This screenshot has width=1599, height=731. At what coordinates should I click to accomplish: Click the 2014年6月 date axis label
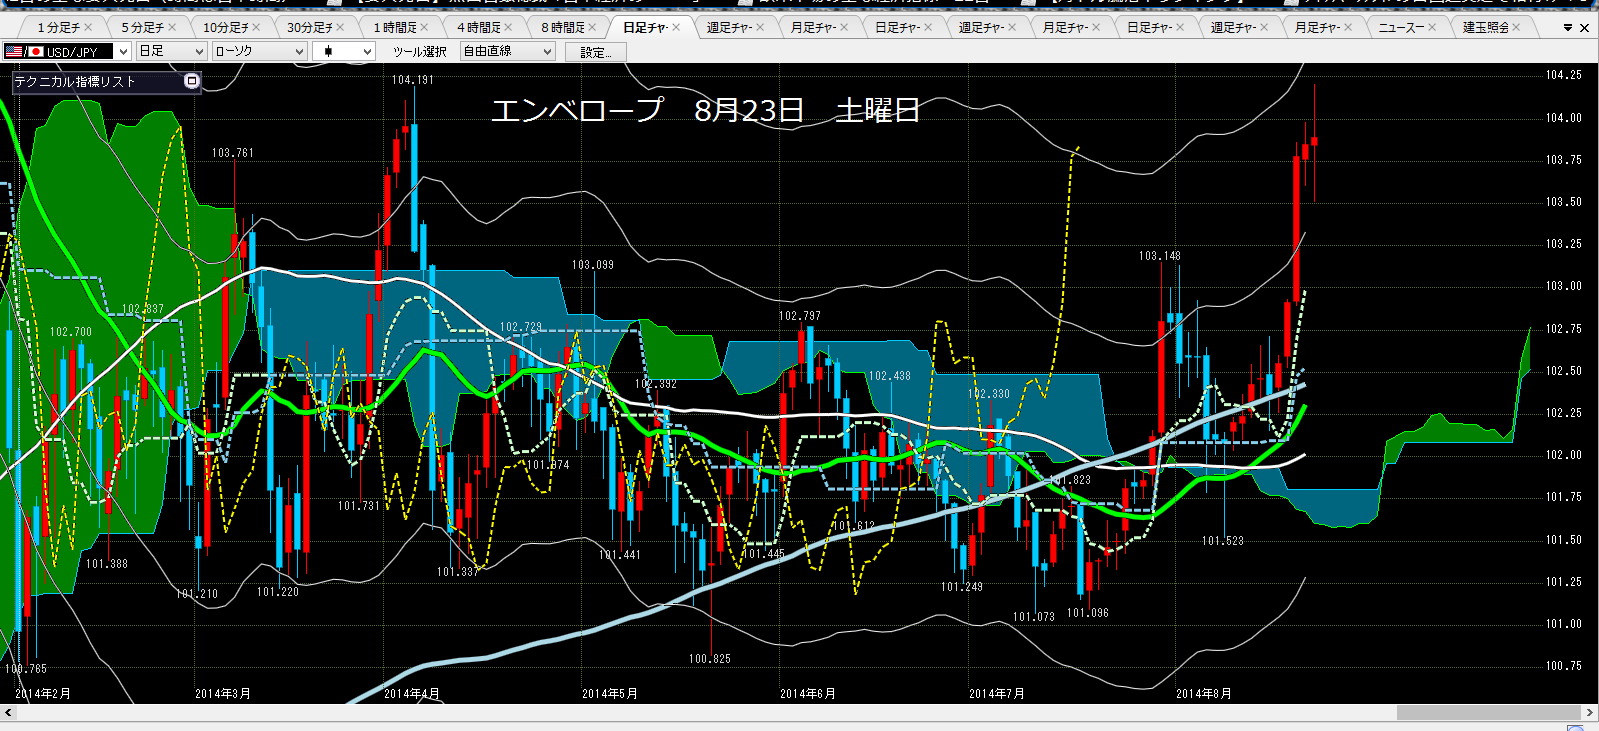[807, 694]
